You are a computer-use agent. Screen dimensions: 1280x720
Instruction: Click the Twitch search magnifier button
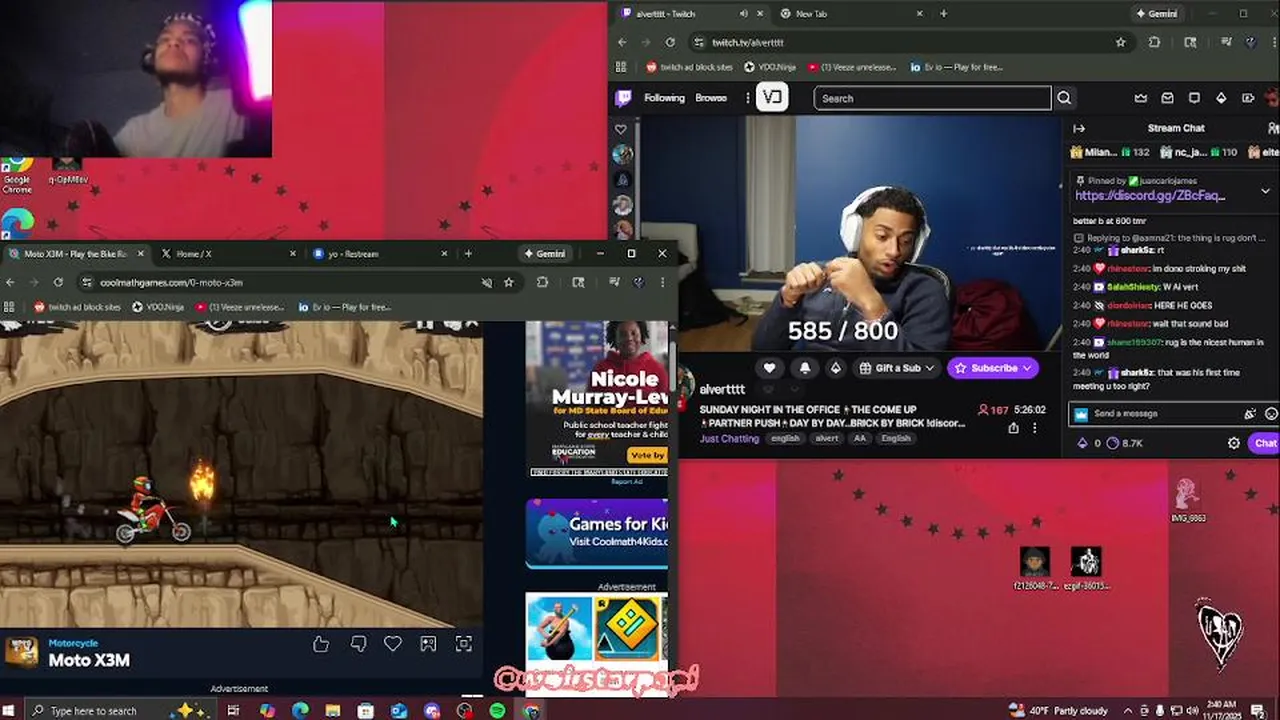coord(1064,98)
